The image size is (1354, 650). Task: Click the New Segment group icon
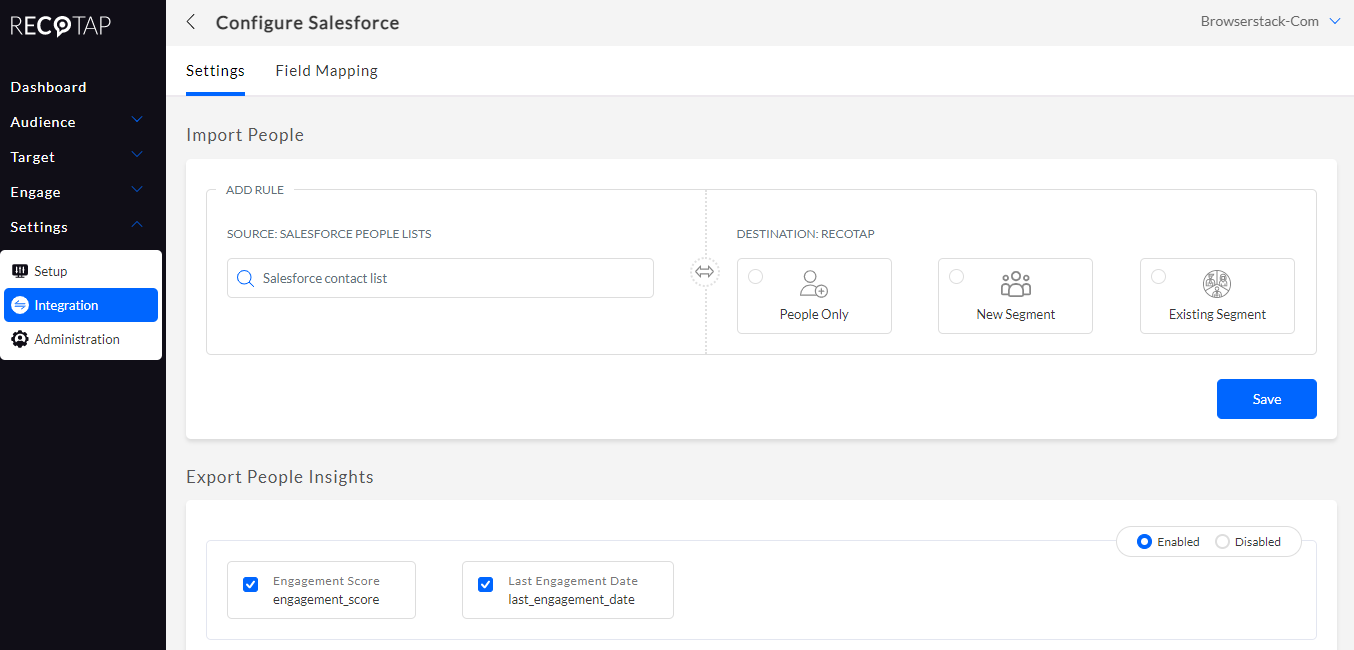pyautogui.click(x=1015, y=283)
